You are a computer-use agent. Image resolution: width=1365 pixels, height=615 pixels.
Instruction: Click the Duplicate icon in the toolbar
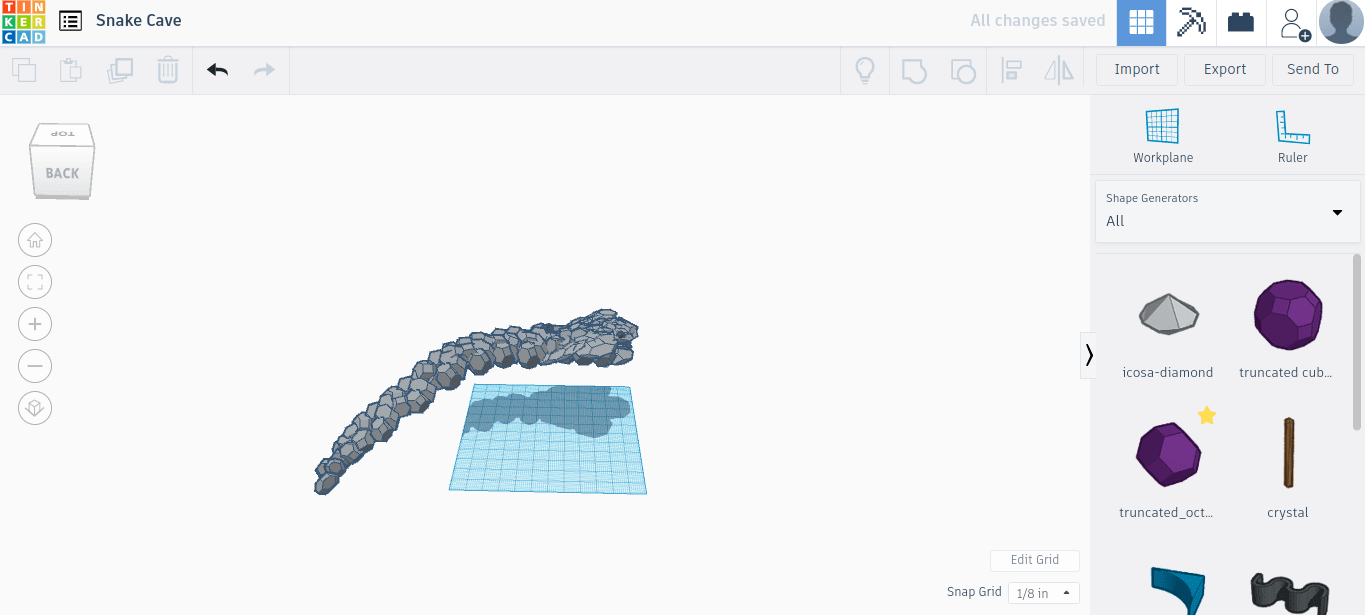click(119, 70)
